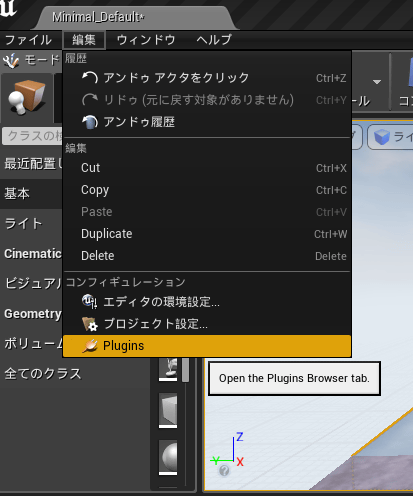Select the ビジュアル category
The width and height of the screenshot is (413, 496).
31,284
